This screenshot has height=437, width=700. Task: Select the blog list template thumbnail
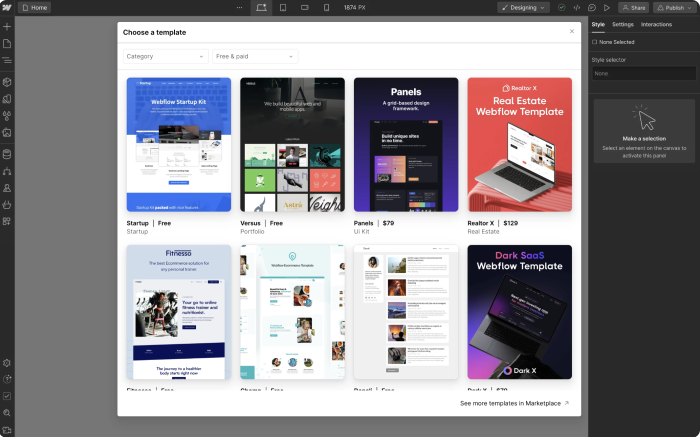click(x=406, y=312)
